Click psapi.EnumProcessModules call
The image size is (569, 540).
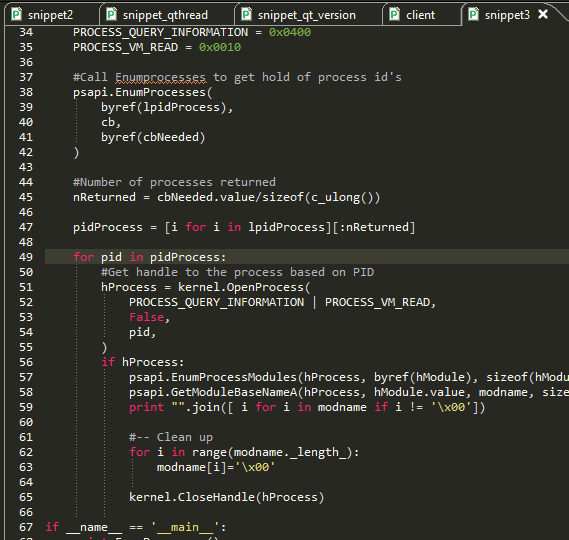213,377
